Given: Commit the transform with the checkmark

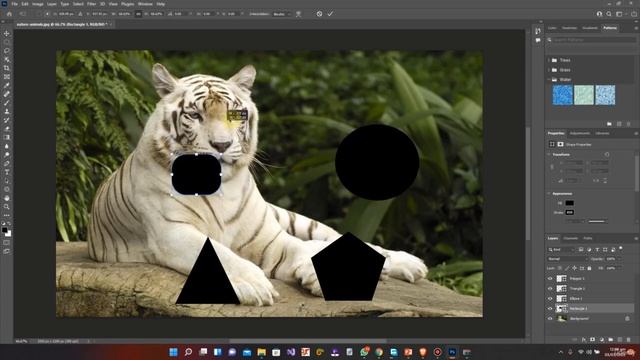Looking at the screenshot, I should pyautogui.click(x=330, y=14).
